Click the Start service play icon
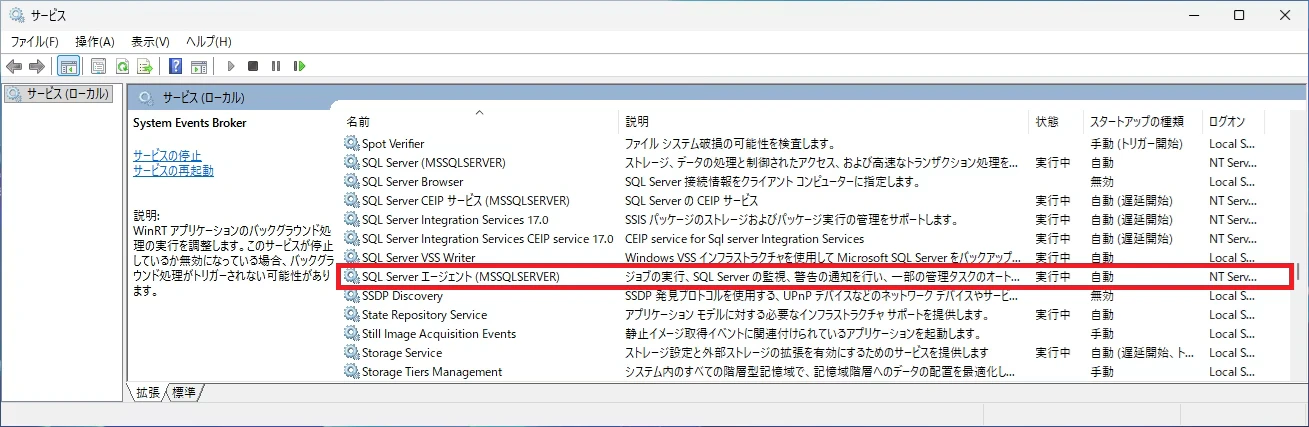Image resolution: width=1309 pixels, height=427 pixels. (x=231, y=67)
